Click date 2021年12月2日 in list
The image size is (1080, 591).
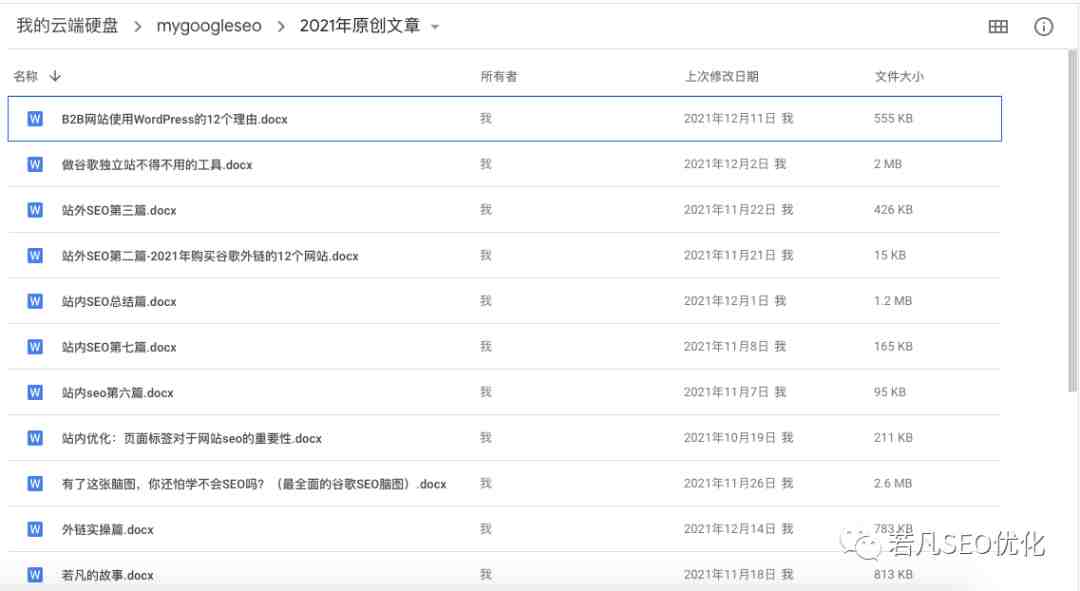pyautogui.click(x=725, y=164)
